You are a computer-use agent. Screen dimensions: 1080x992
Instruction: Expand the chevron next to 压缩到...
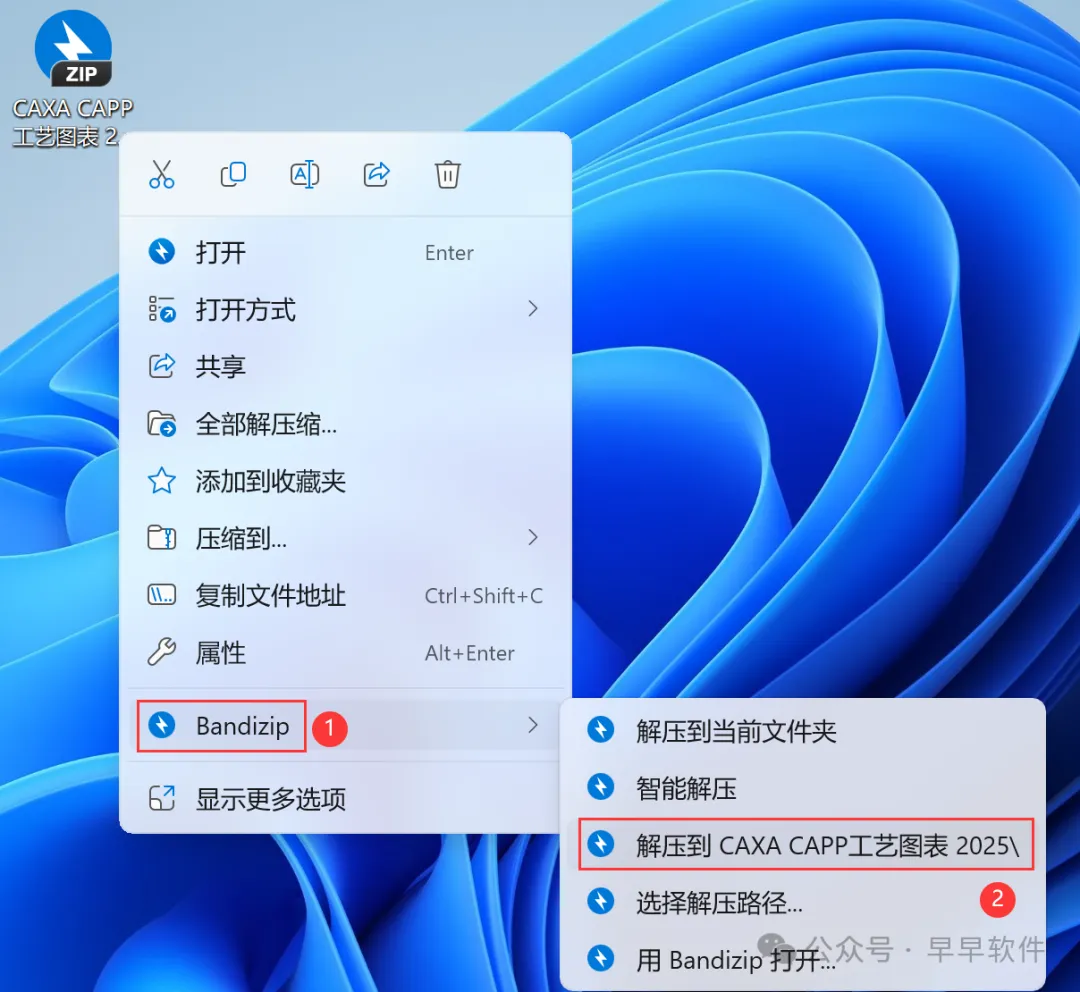(532, 537)
